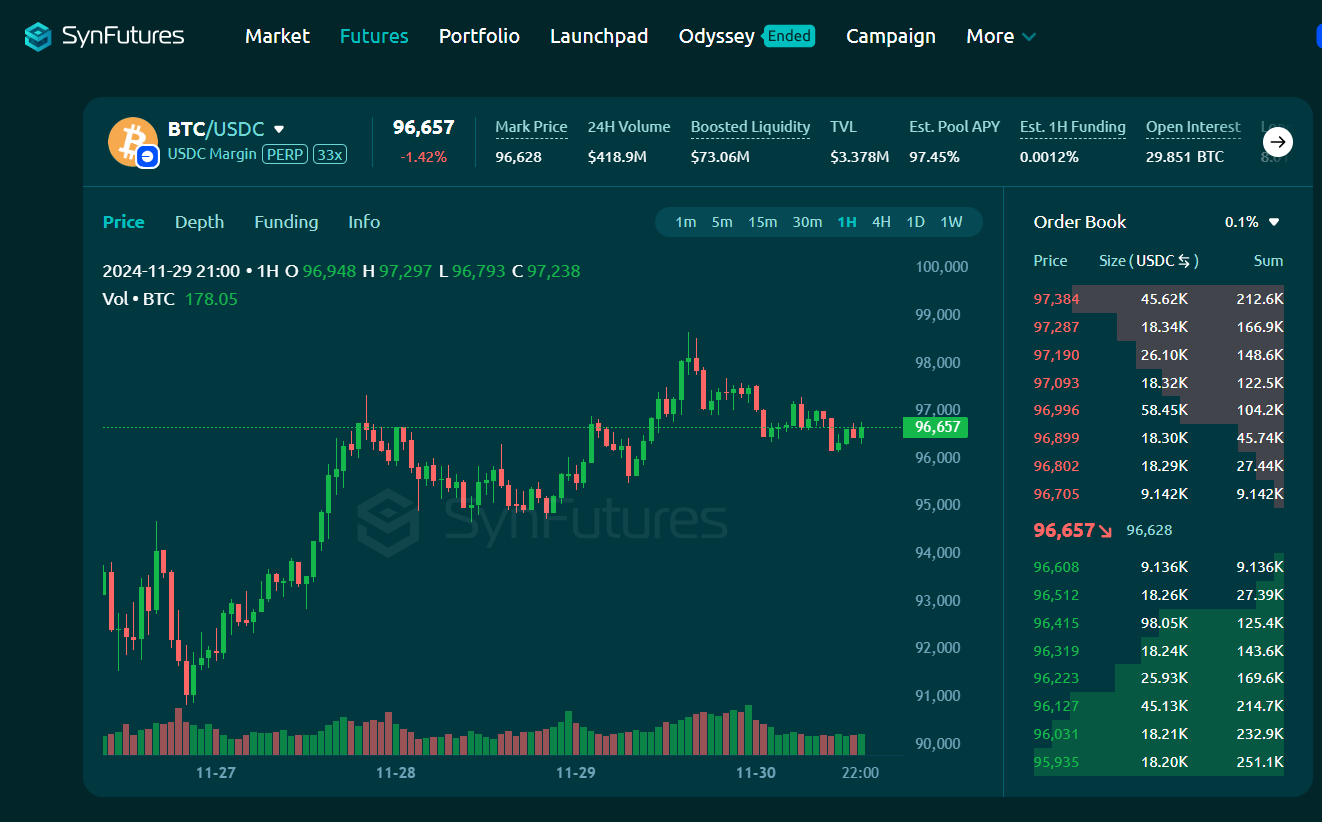Set chart interval to 1m
Image resolution: width=1322 pixels, height=822 pixels.
click(685, 222)
